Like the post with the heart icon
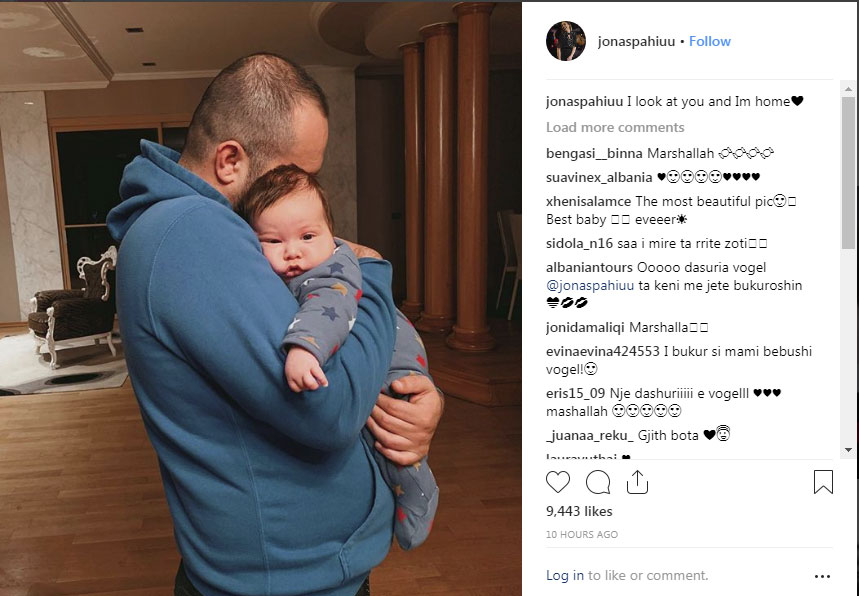 558,482
